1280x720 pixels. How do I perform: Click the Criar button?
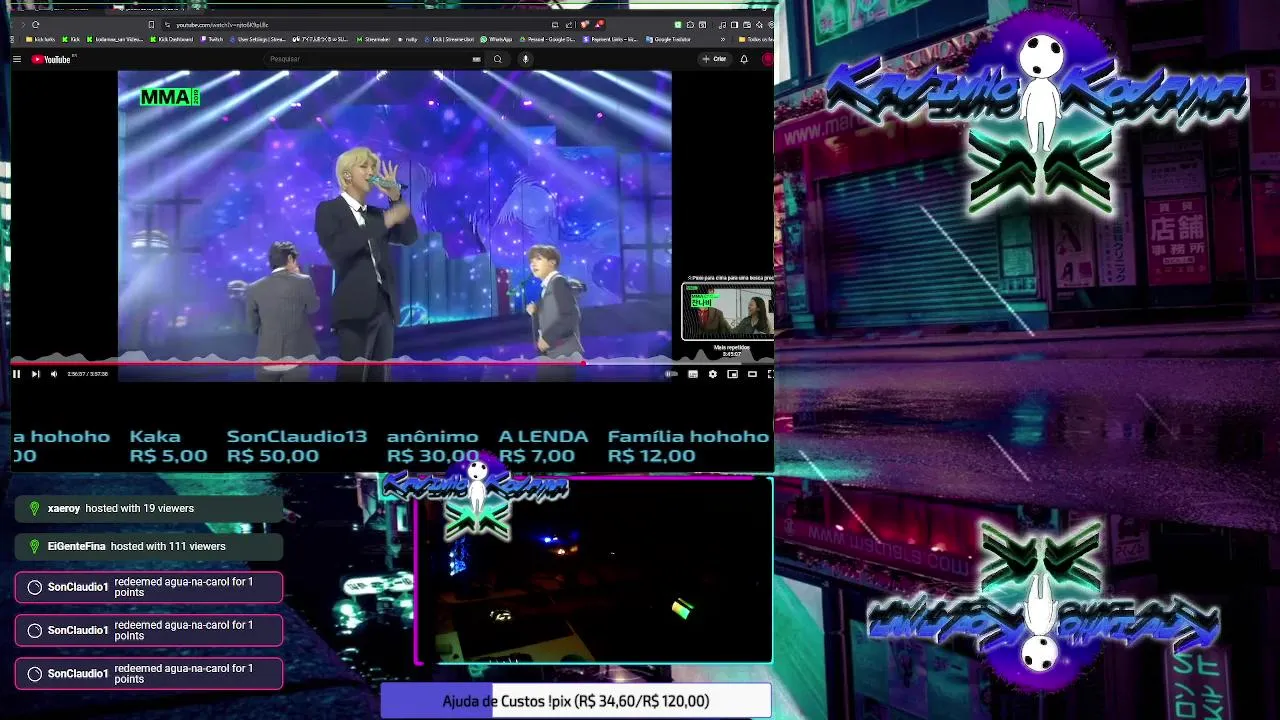714,59
